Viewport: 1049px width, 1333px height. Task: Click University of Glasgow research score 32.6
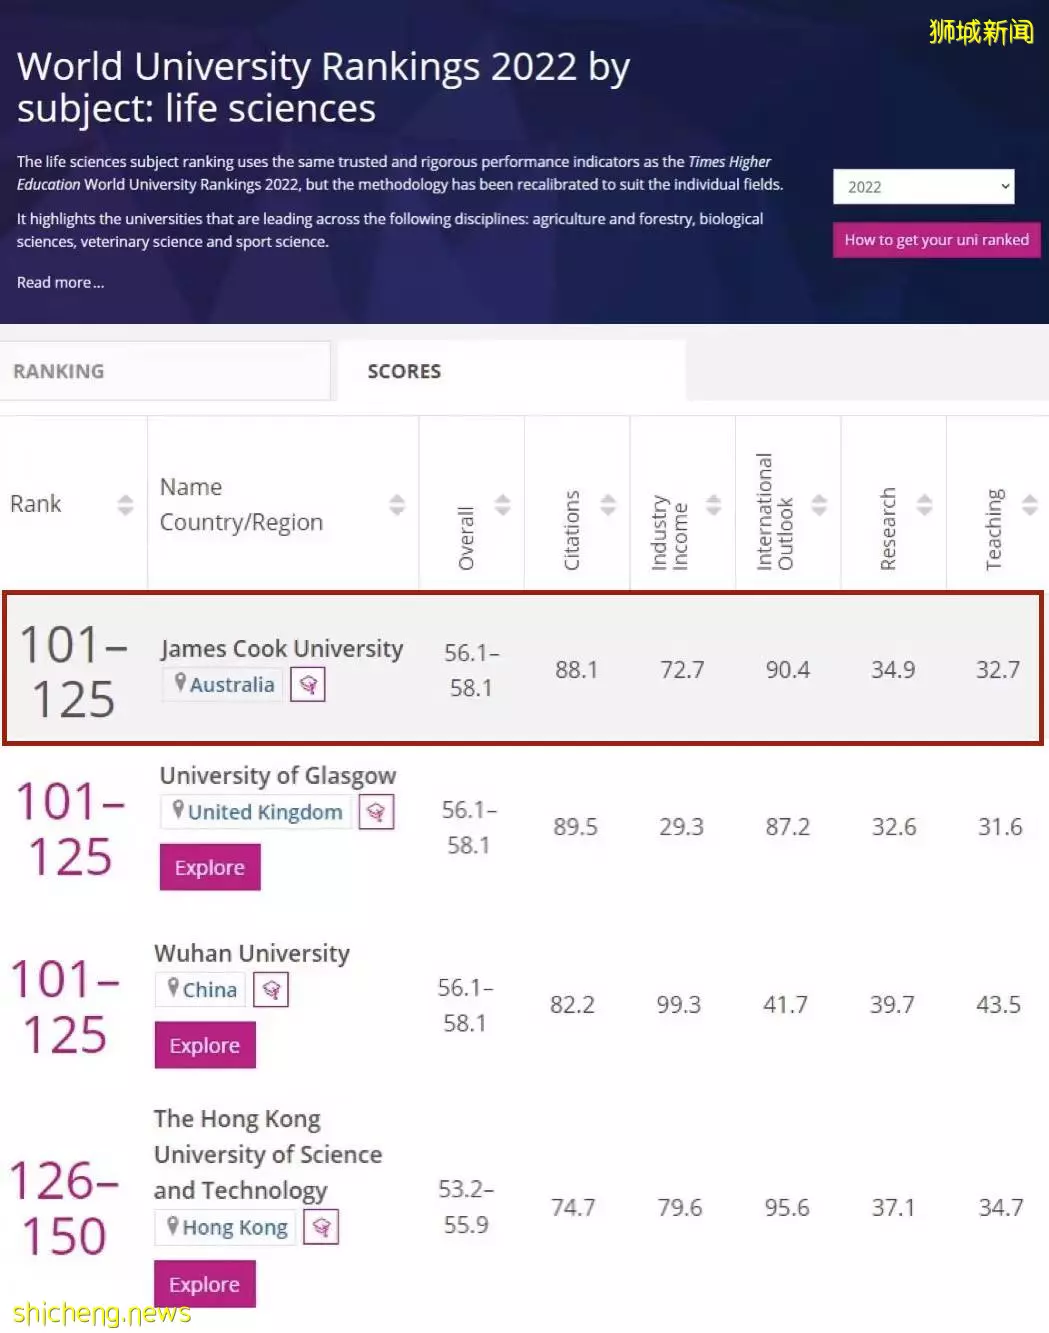click(x=894, y=827)
